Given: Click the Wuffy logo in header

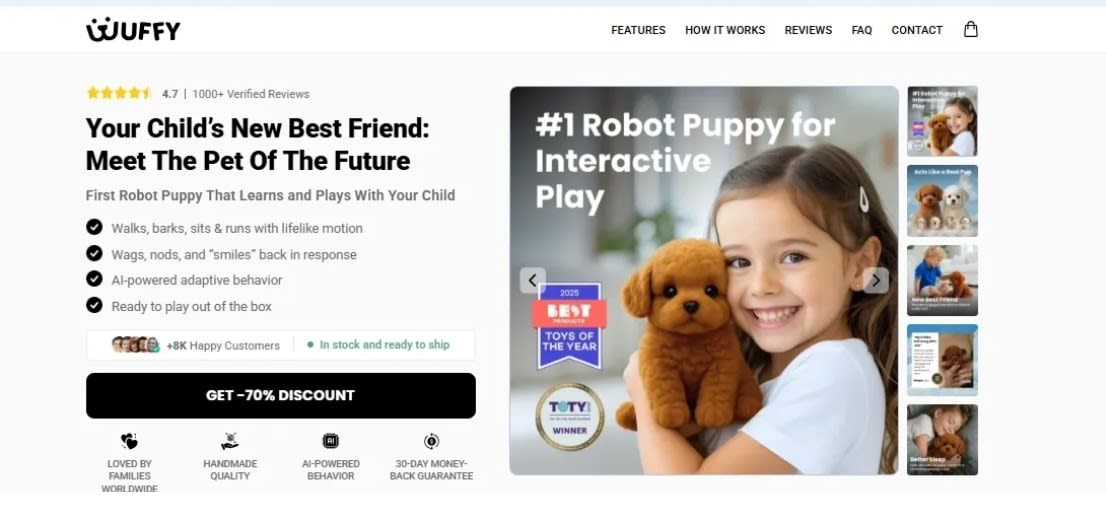Looking at the screenshot, I should pos(133,30).
